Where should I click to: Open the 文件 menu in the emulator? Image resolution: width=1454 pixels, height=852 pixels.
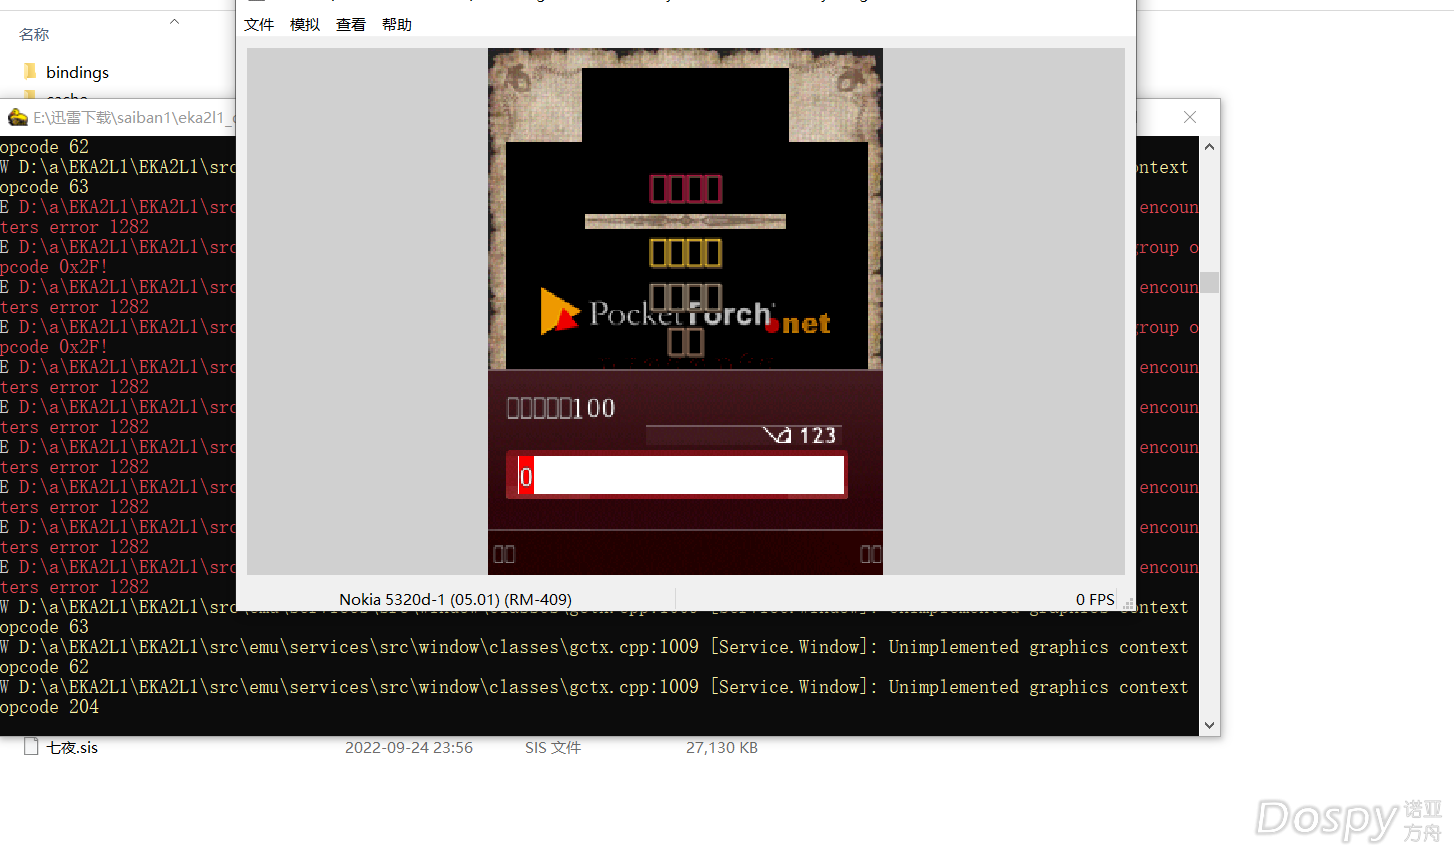259,24
